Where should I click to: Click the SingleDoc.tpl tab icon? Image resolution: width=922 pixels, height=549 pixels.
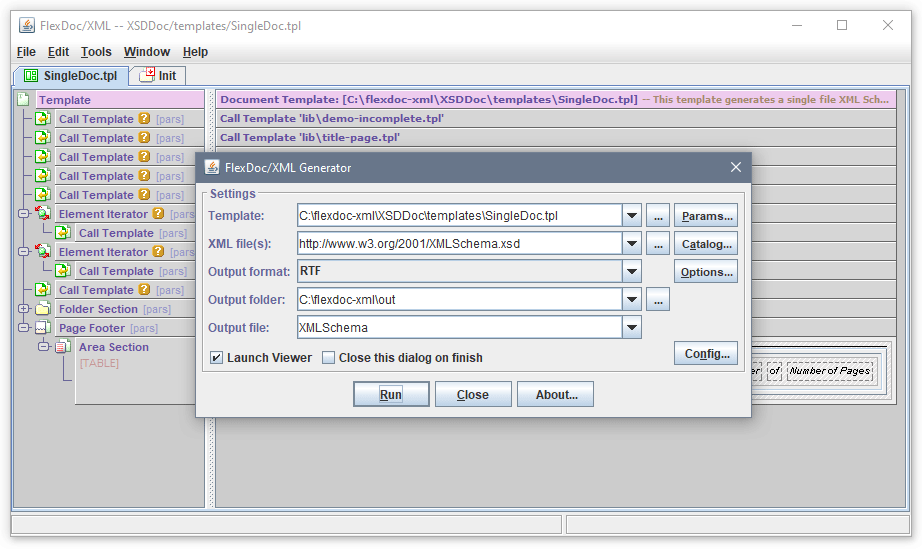(x=31, y=76)
